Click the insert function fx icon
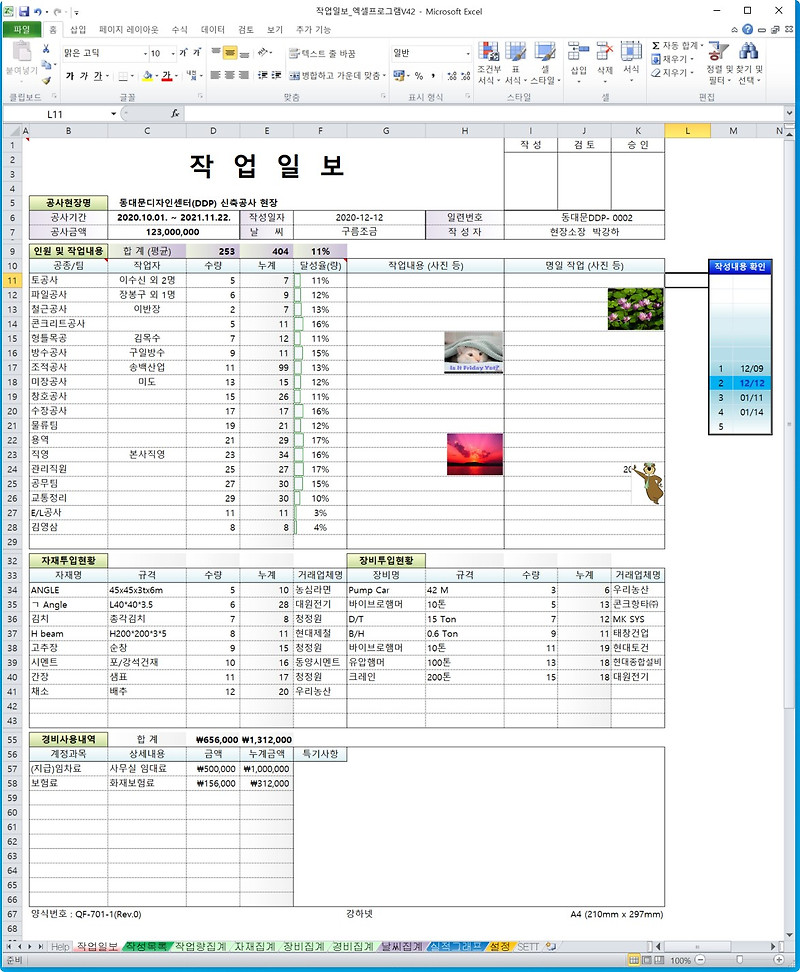 pos(175,113)
